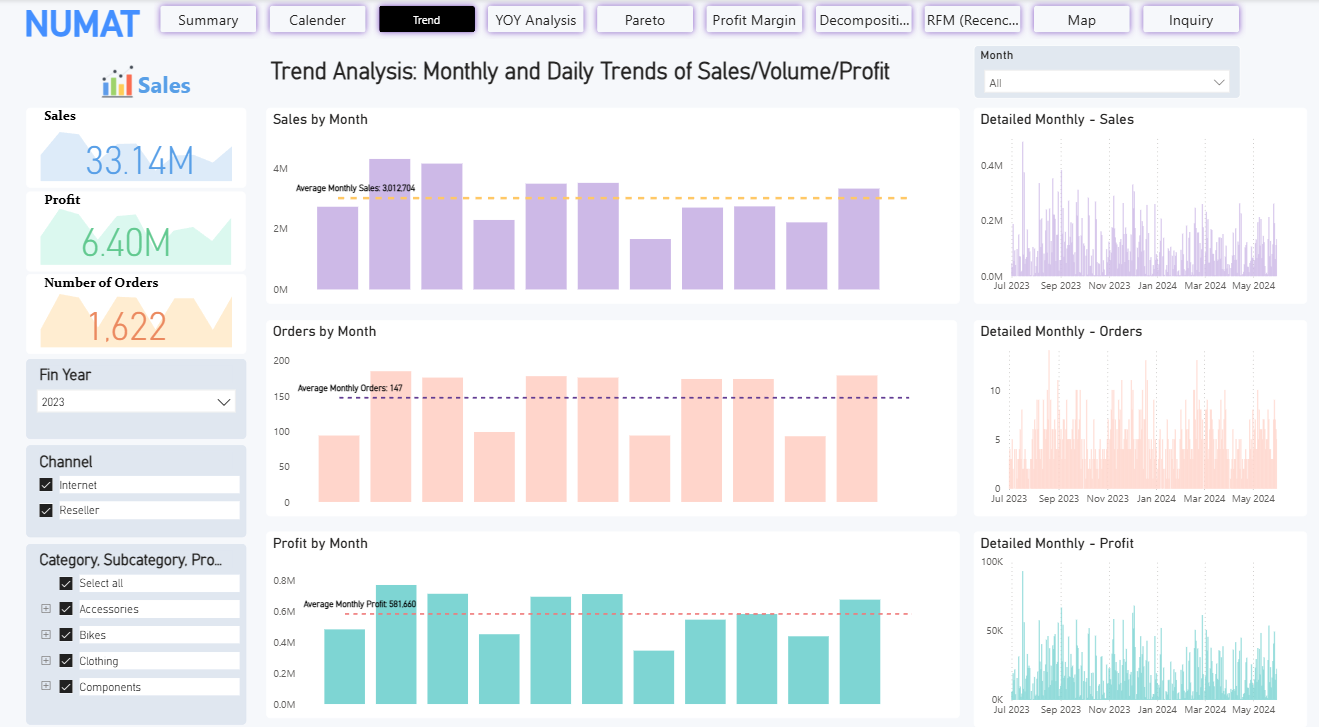Click the tallest purple Sales by Month bar
1319x727 pixels.
[x=389, y=224]
